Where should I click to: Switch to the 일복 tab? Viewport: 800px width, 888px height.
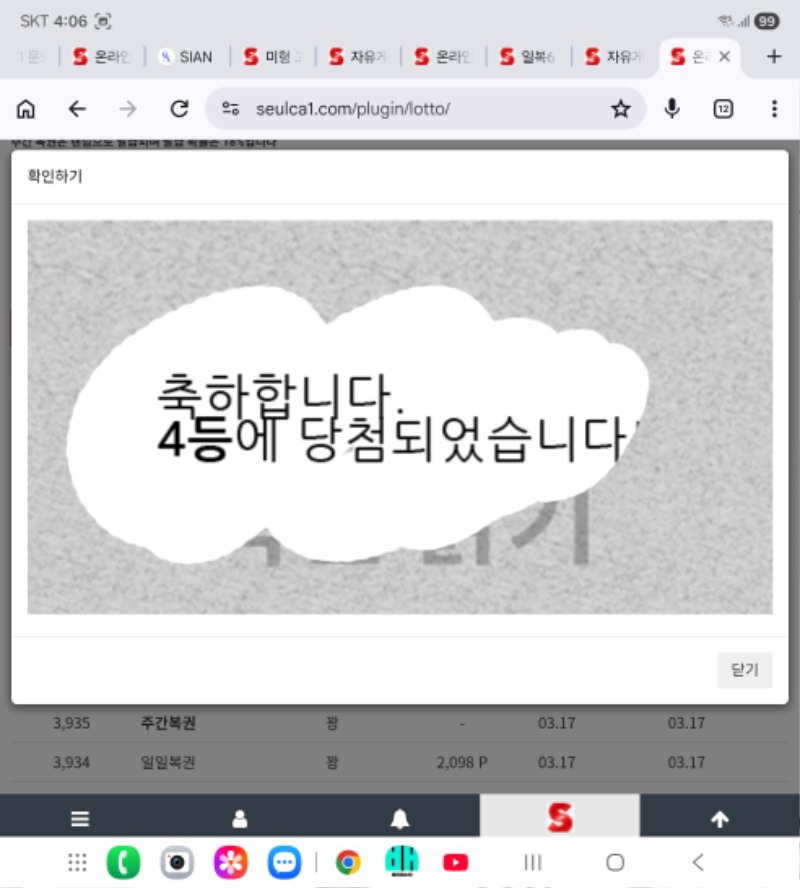tap(529, 57)
